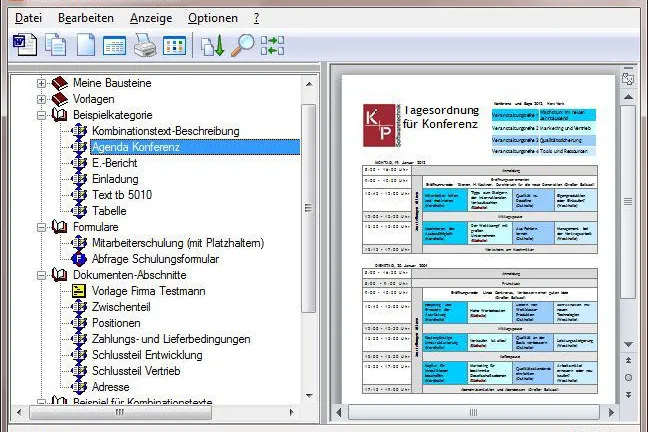Click the printer toolbar icon

[145, 45]
